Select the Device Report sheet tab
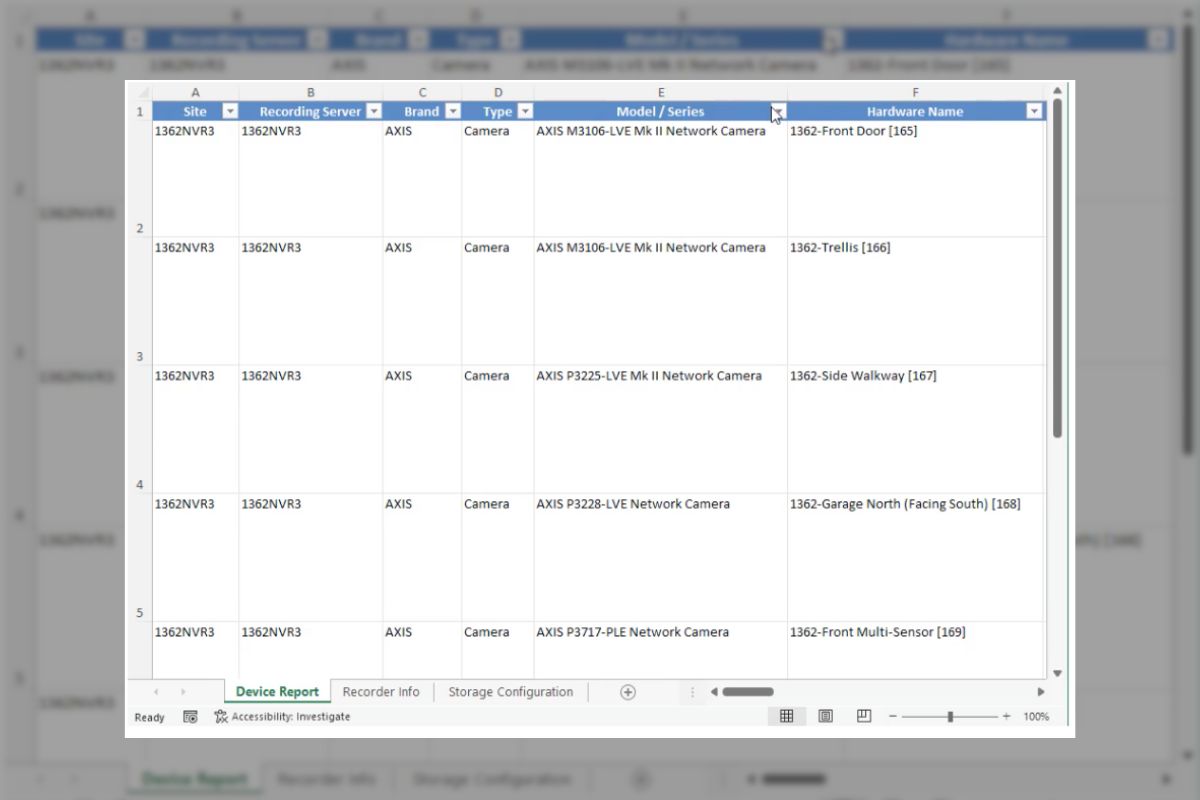Screen dimensions: 1200x800 [x=276, y=691]
